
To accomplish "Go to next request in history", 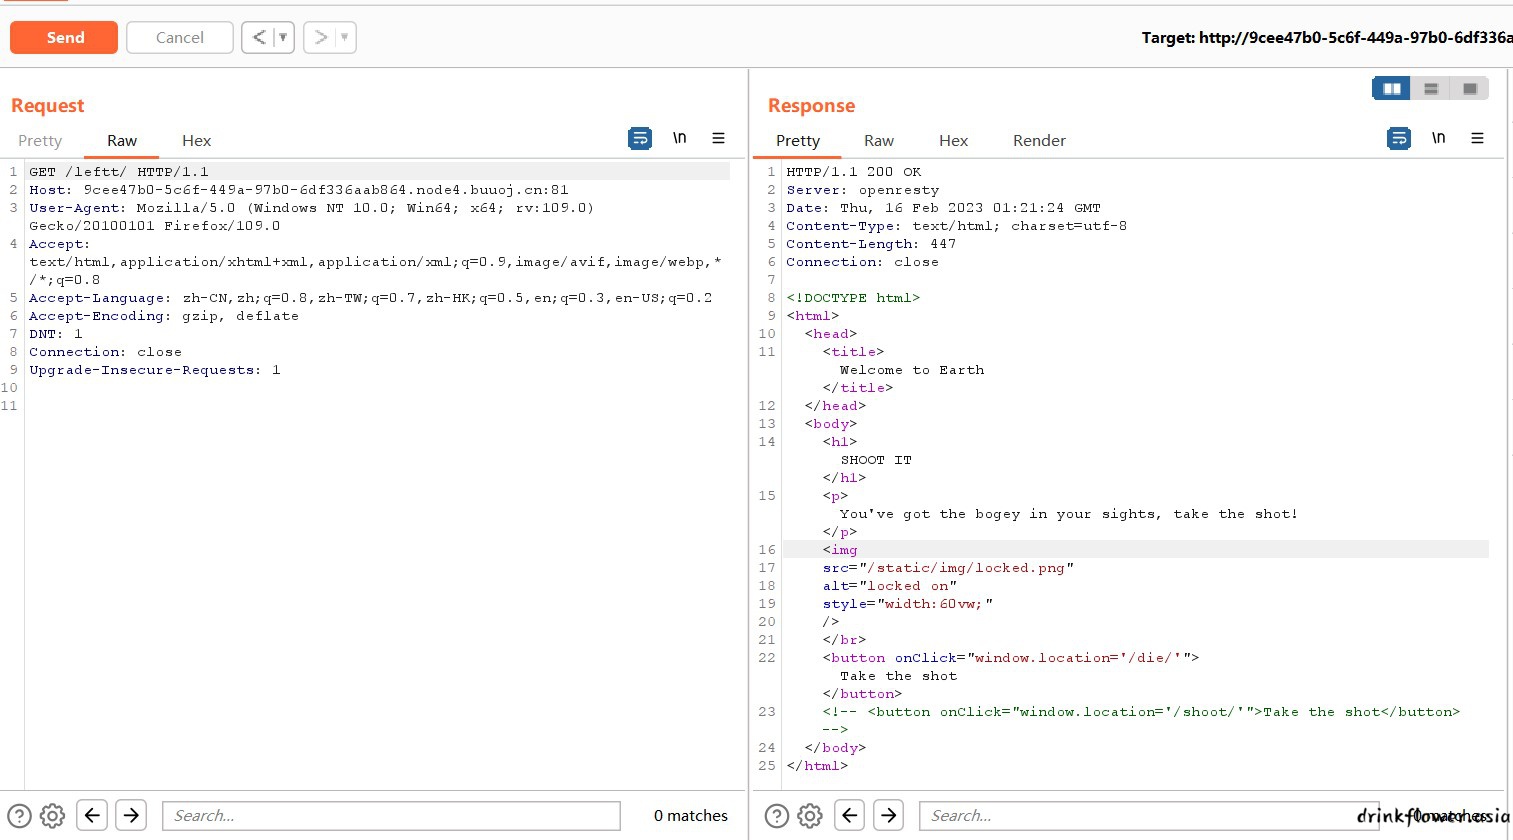I will (x=321, y=37).
